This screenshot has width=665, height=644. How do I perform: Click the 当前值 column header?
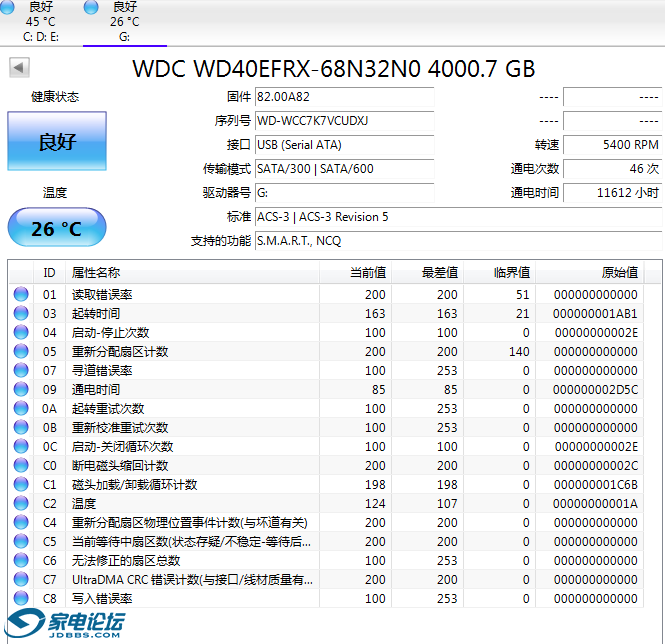coord(355,272)
